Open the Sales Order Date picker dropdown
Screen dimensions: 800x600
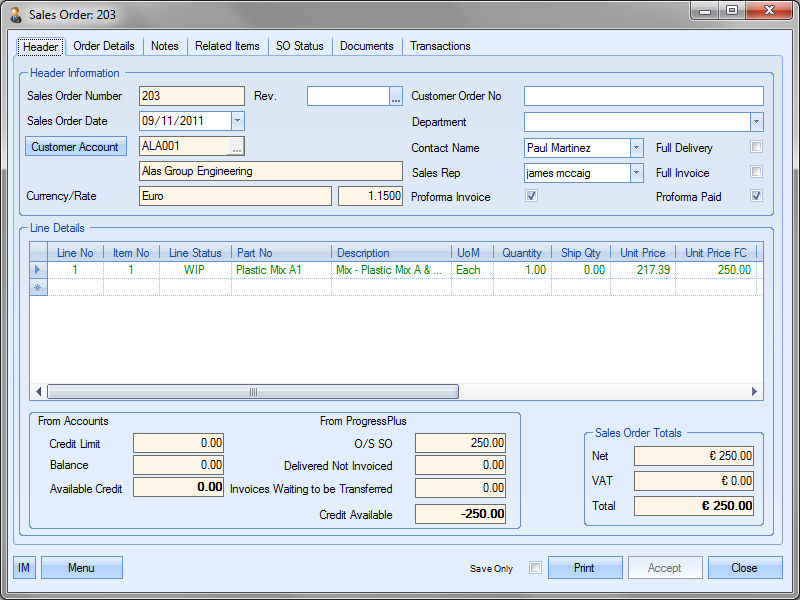(237, 121)
